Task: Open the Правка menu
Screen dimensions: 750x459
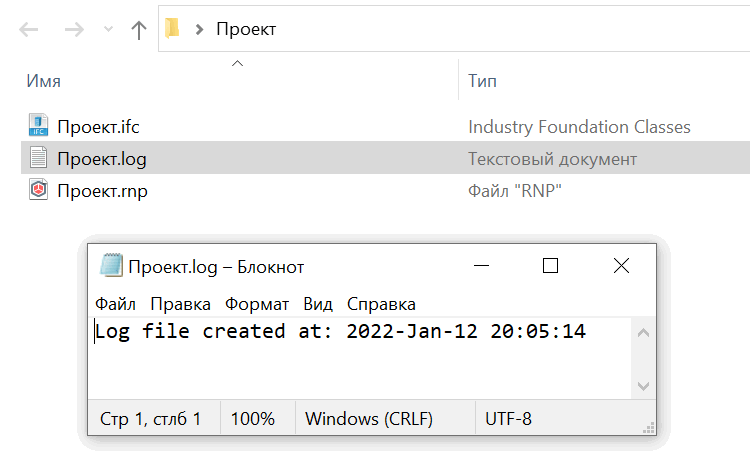Action: (180, 304)
